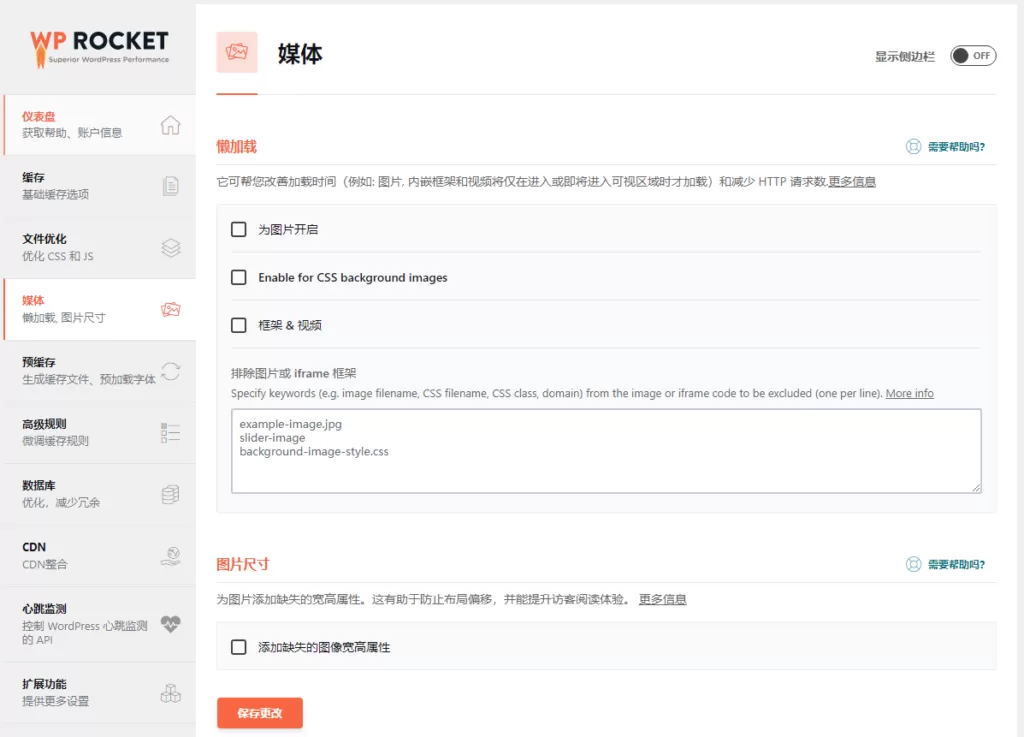Check Enable for CSS background images
Viewport: 1024px width, 737px height.
pyautogui.click(x=238, y=276)
